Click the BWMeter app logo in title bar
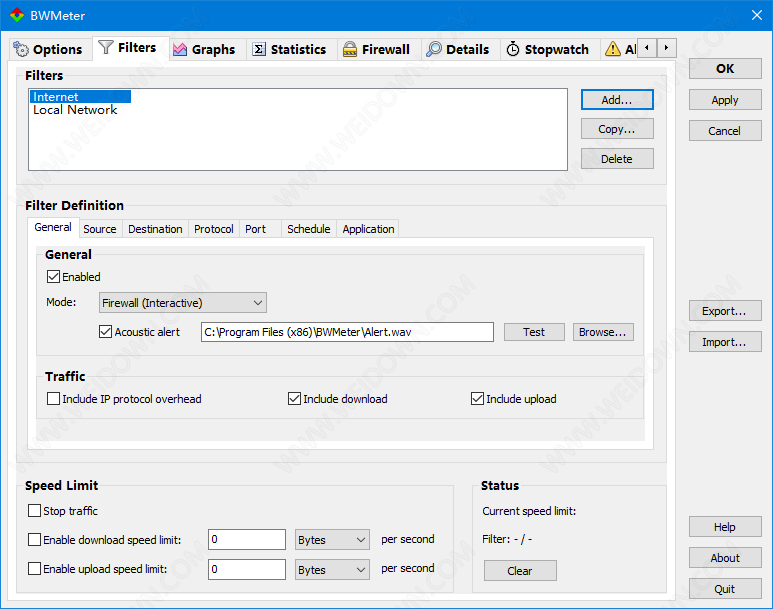Screen dimensions: 773x609 click(17, 15)
